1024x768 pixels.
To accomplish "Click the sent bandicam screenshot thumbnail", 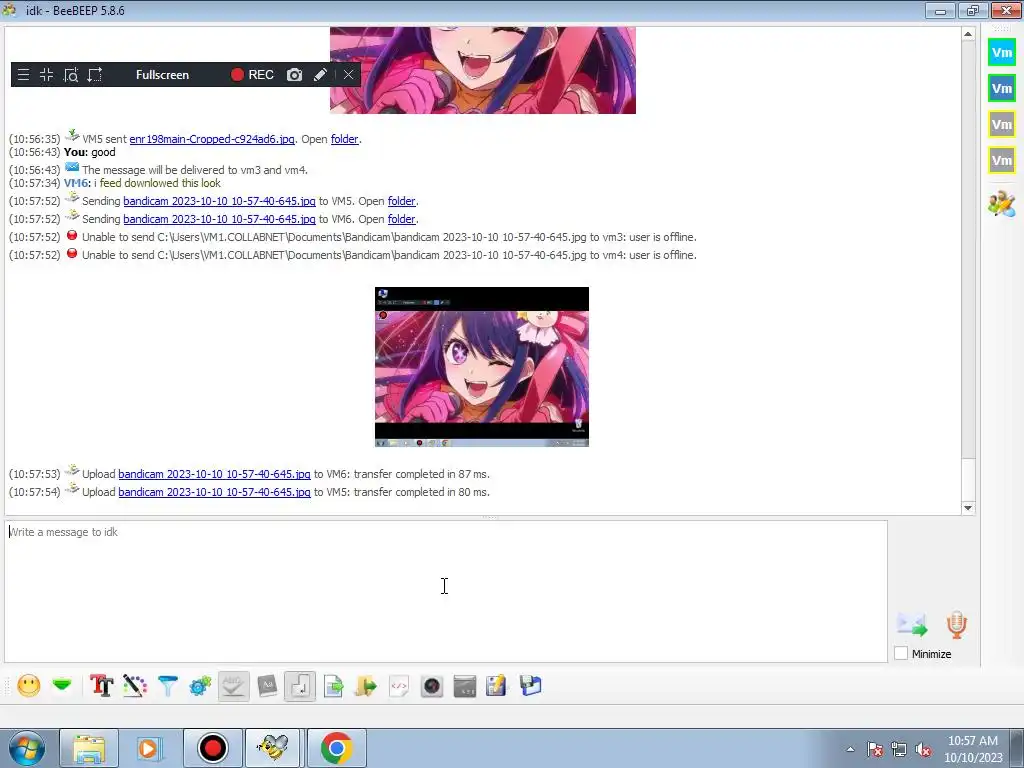I will [482, 367].
